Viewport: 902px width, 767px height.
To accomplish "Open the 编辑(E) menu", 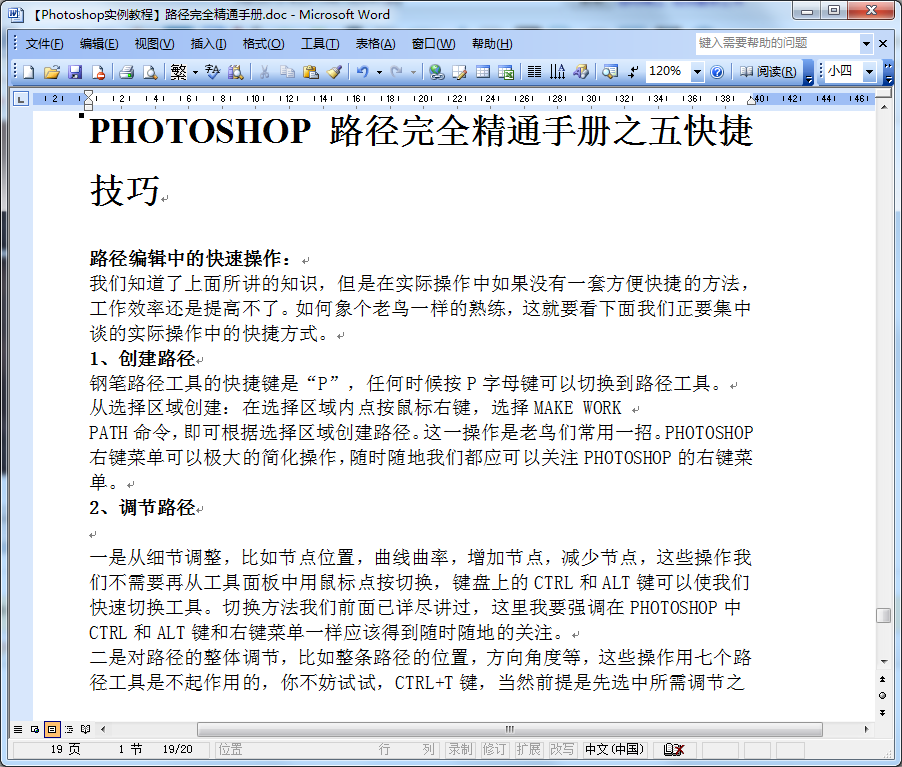I will click(99, 44).
